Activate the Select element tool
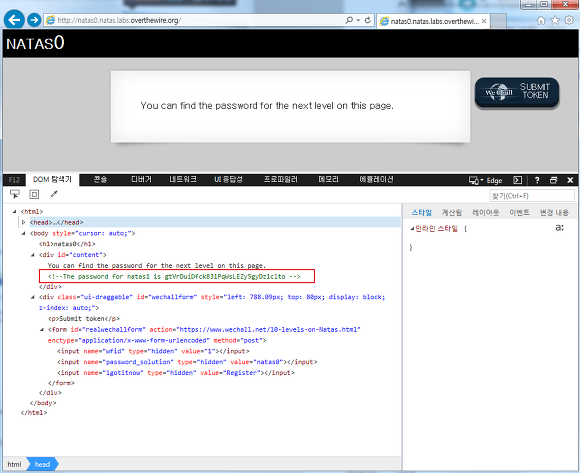The height and width of the screenshot is (473, 580). coord(15,194)
